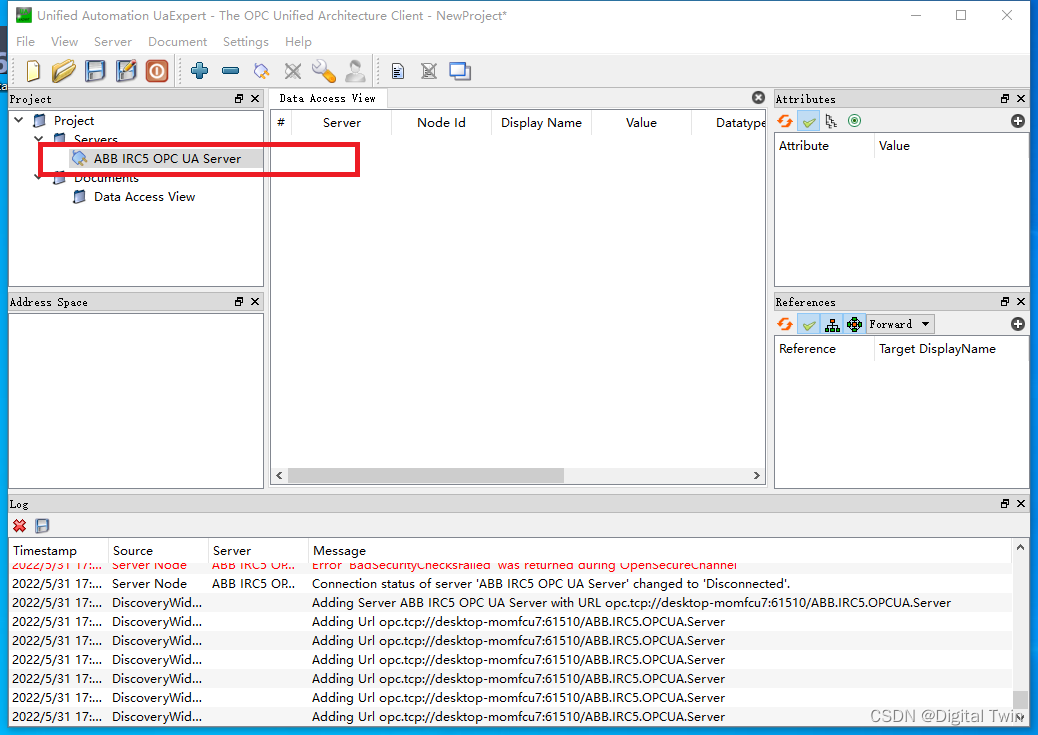Remove the document with the crossed page icon
The height and width of the screenshot is (735, 1038).
[x=428, y=70]
